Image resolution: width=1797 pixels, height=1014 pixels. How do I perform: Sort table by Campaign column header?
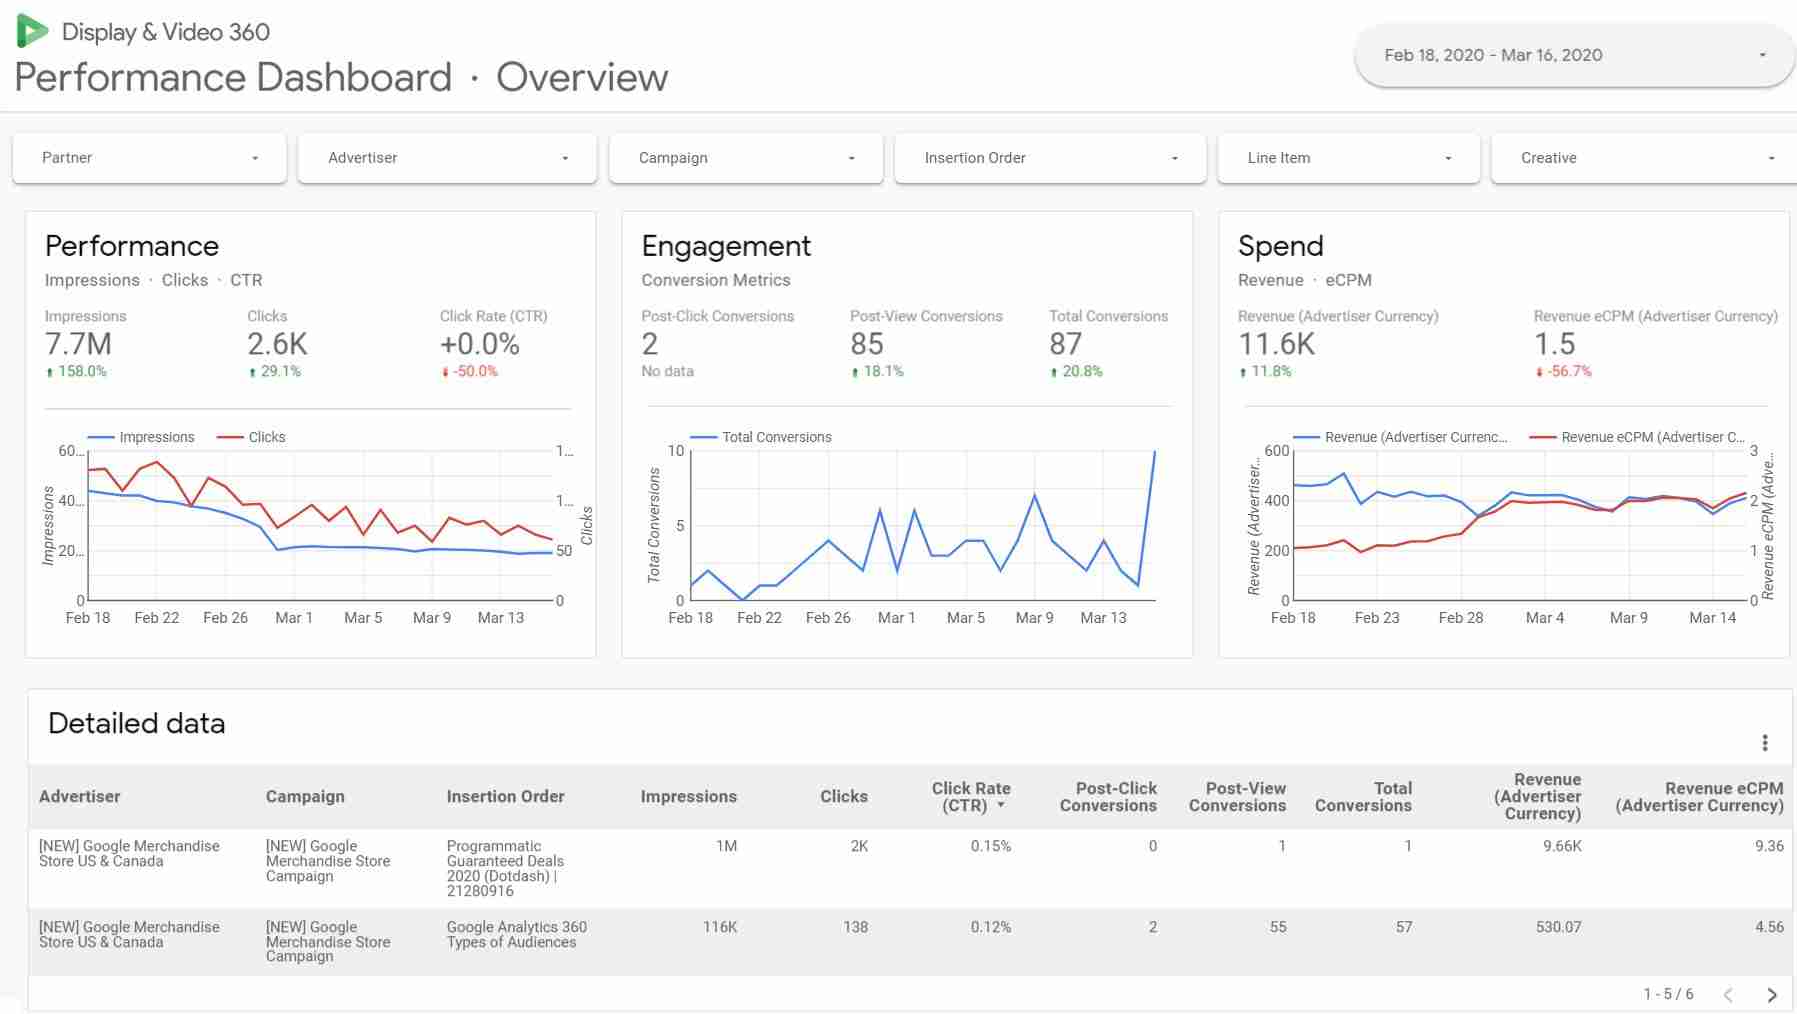305,797
